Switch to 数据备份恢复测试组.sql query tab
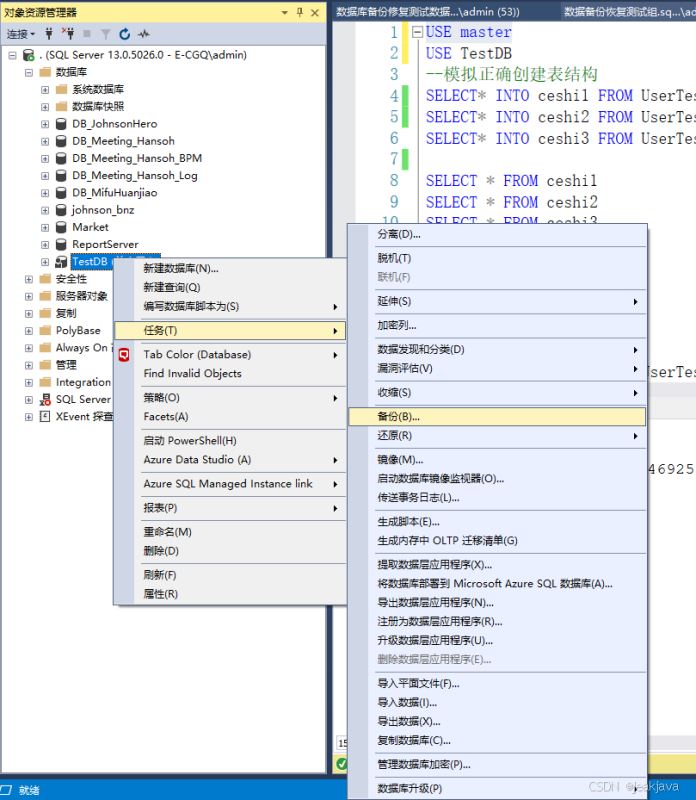The height and width of the screenshot is (800, 696). tap(629, 12)
